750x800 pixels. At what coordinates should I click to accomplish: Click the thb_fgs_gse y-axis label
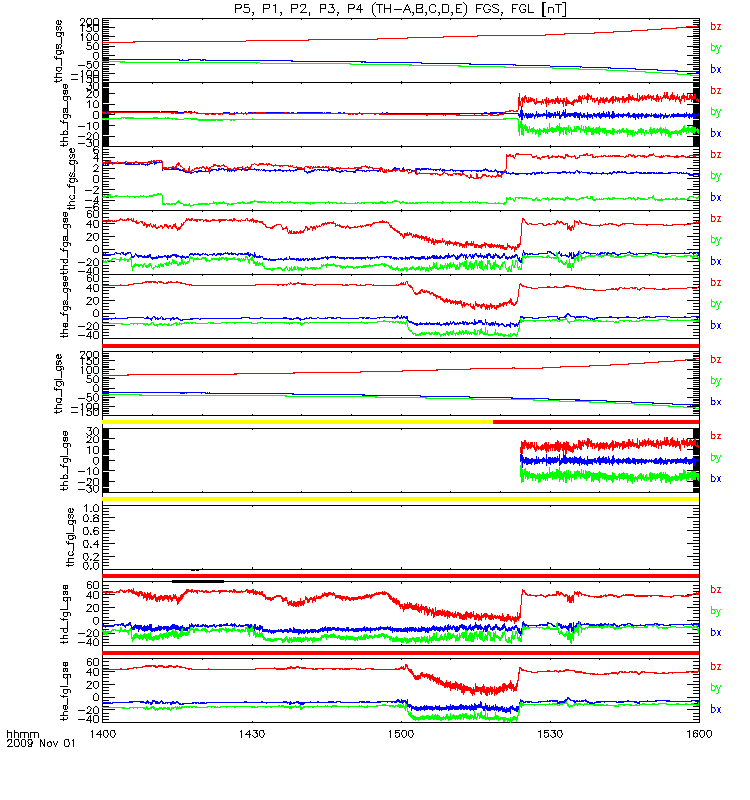65,115
